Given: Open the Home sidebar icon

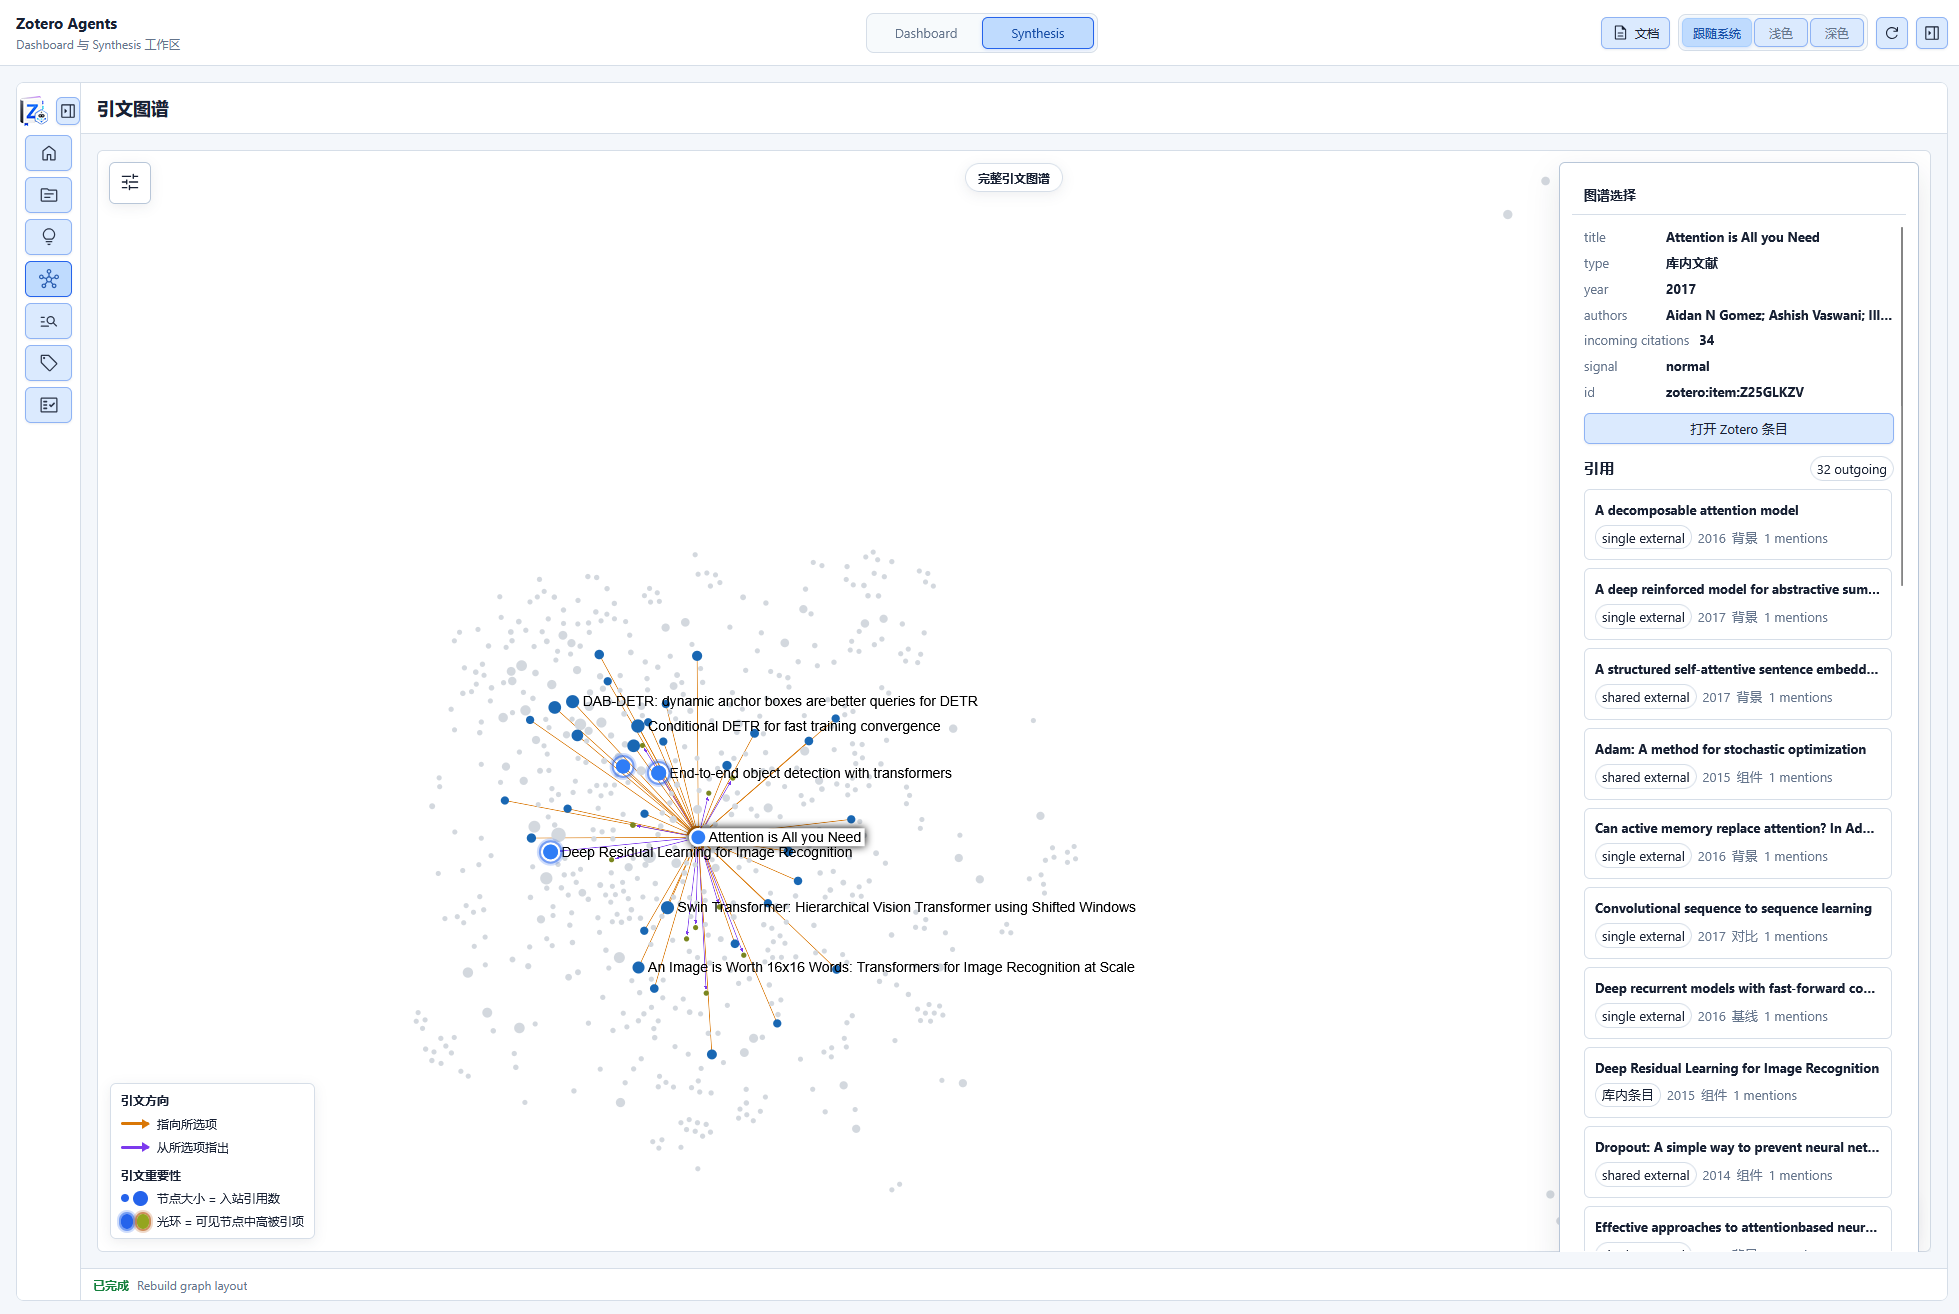Looking at the screenshot, I should 48,153.
